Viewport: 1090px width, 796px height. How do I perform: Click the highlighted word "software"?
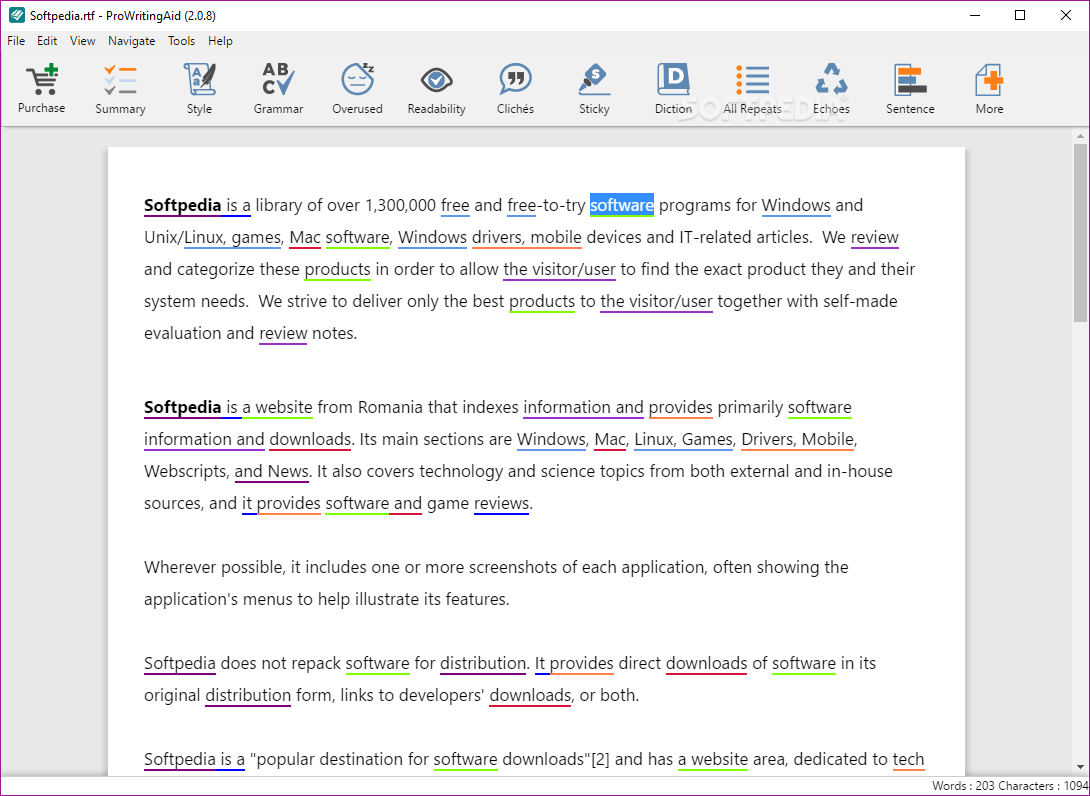(x=621, y=205)
